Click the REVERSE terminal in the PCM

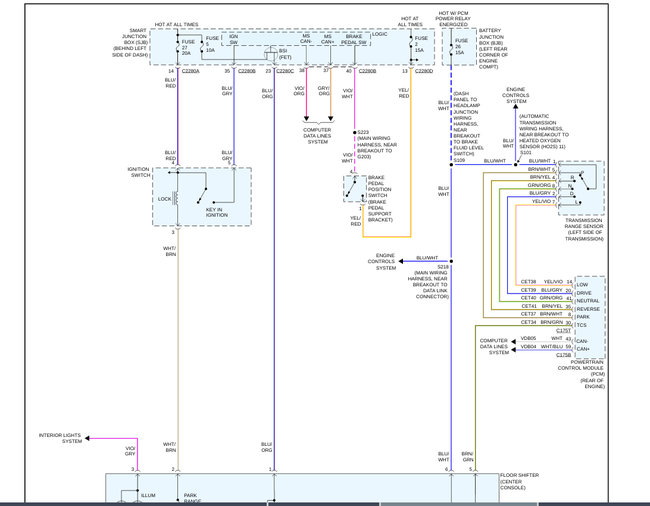pyautogui.click(x=588, y=309)
